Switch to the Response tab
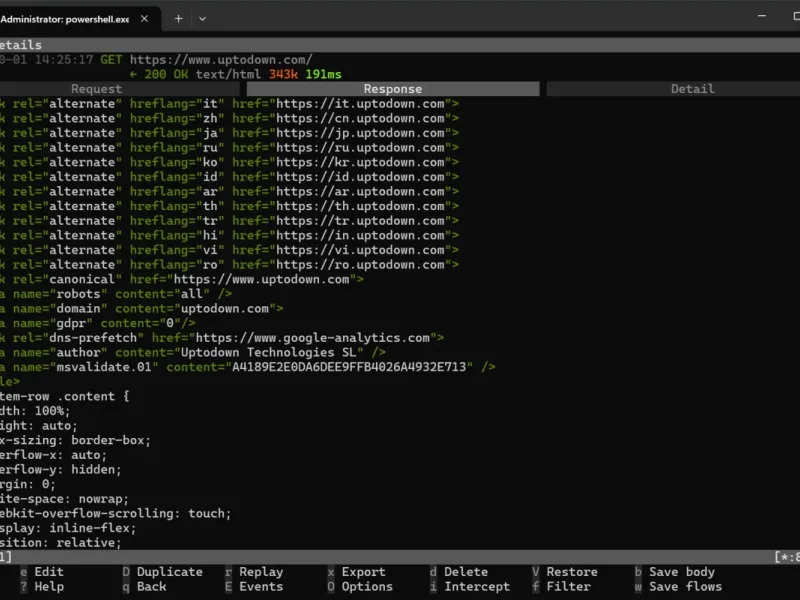This screenshot has height=600, width=800. coord(393,89)
